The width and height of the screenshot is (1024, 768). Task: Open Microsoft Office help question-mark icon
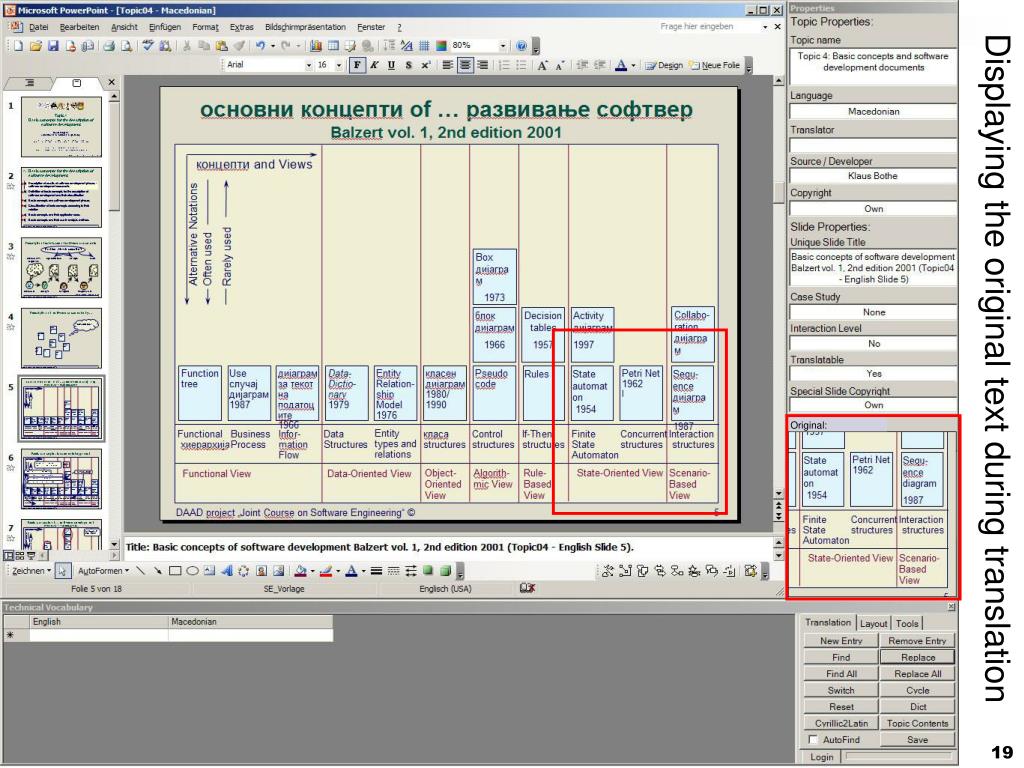click(521, 46)
